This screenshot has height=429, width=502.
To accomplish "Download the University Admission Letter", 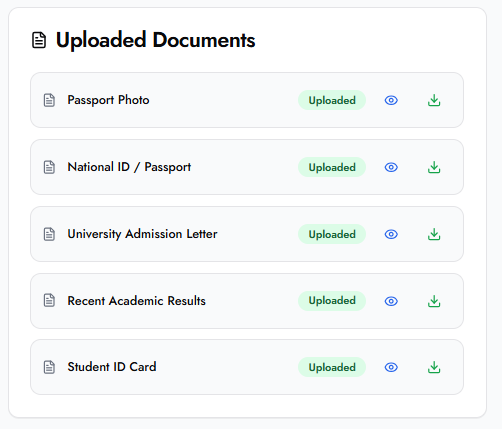I will click(x=434, y=234).
